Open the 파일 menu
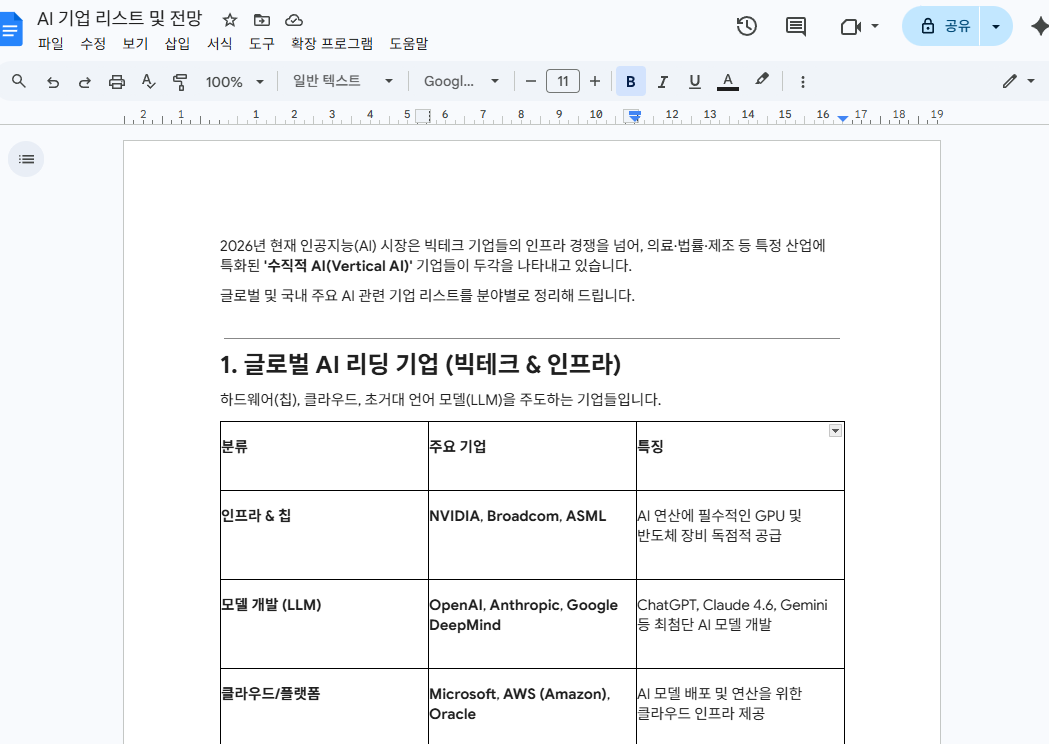 tap(51, 44)
